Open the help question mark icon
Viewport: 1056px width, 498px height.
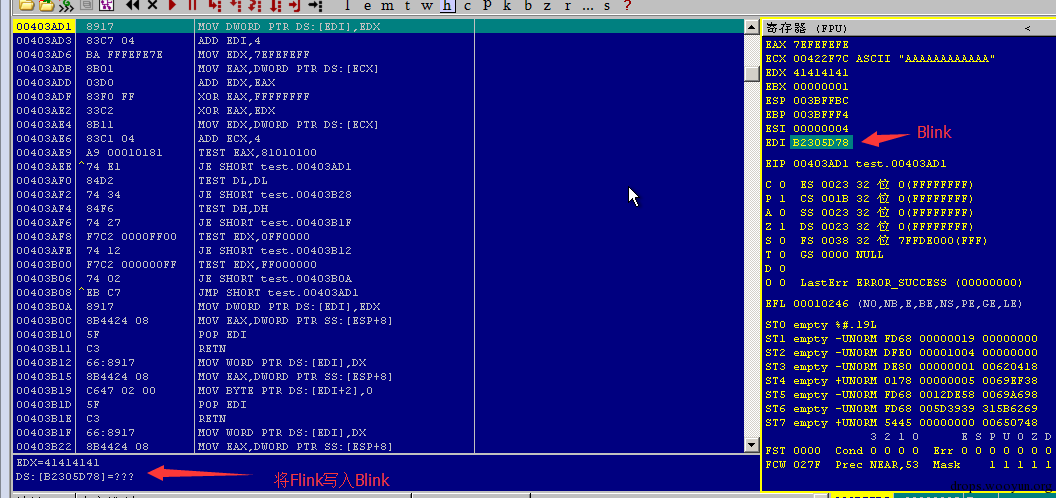(628, 5)
